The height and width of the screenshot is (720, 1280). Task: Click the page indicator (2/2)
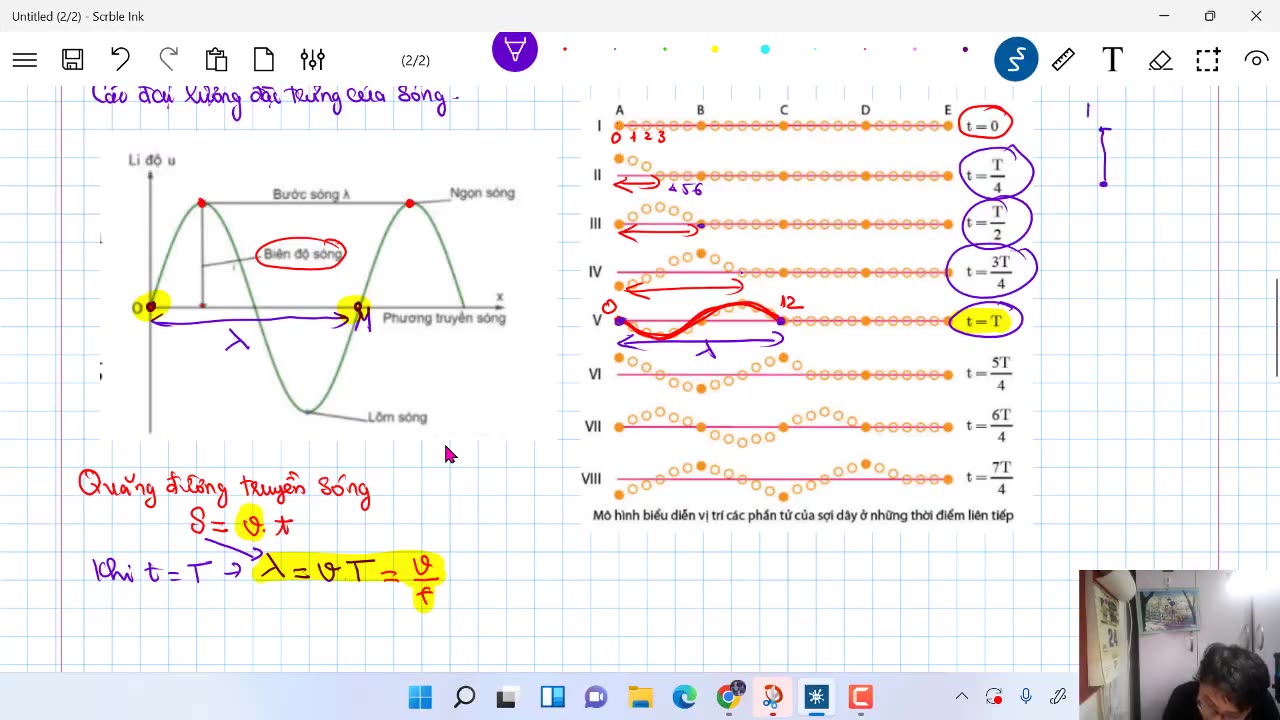[x=415, y=61]
